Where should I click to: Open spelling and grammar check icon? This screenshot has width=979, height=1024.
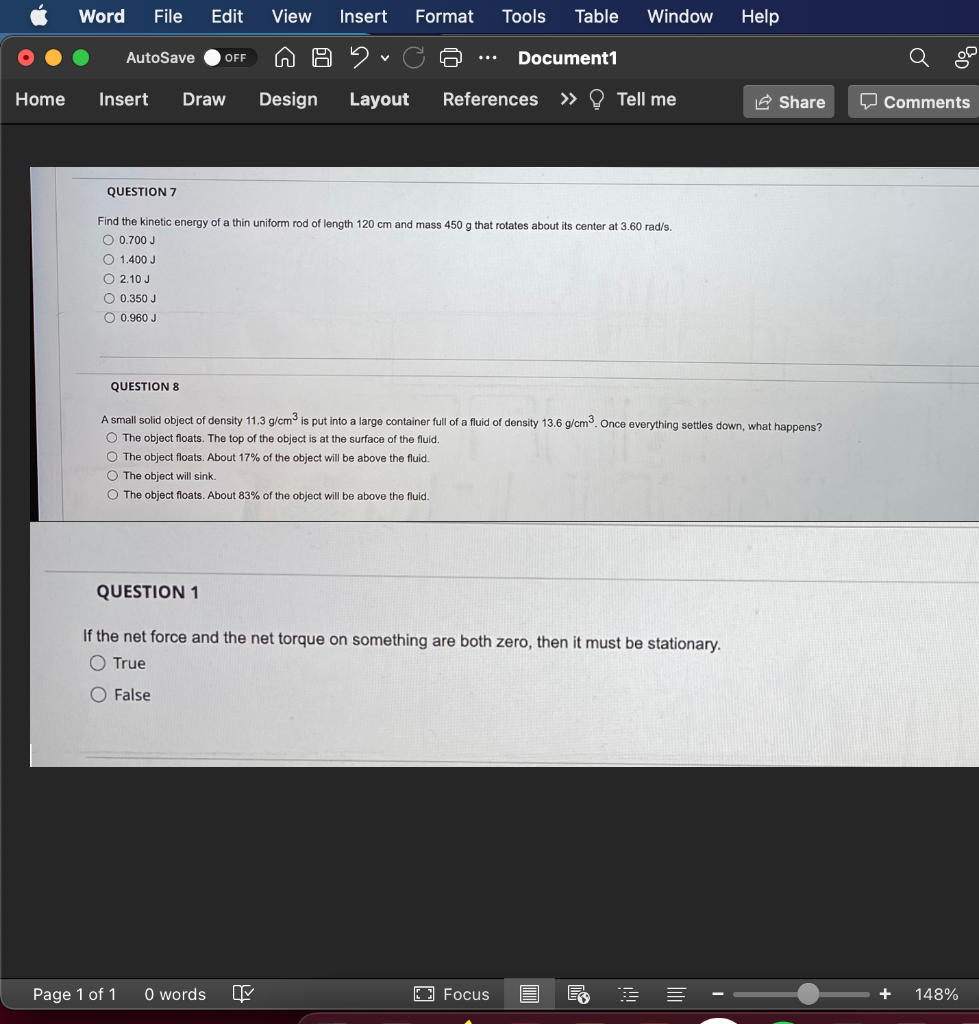point(243,994)
